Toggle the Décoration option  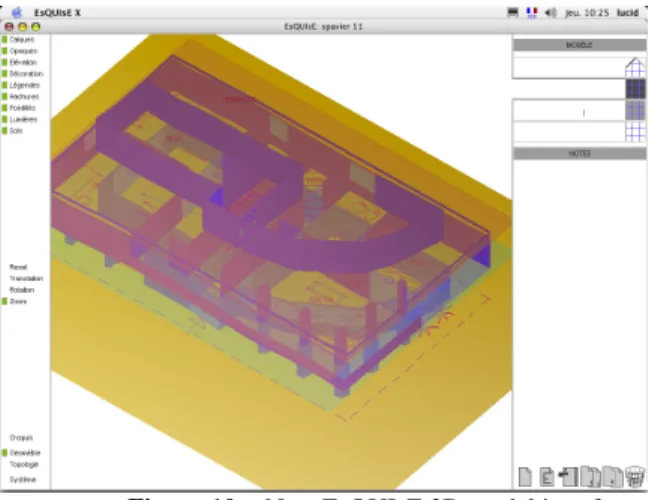coord(23,74)
